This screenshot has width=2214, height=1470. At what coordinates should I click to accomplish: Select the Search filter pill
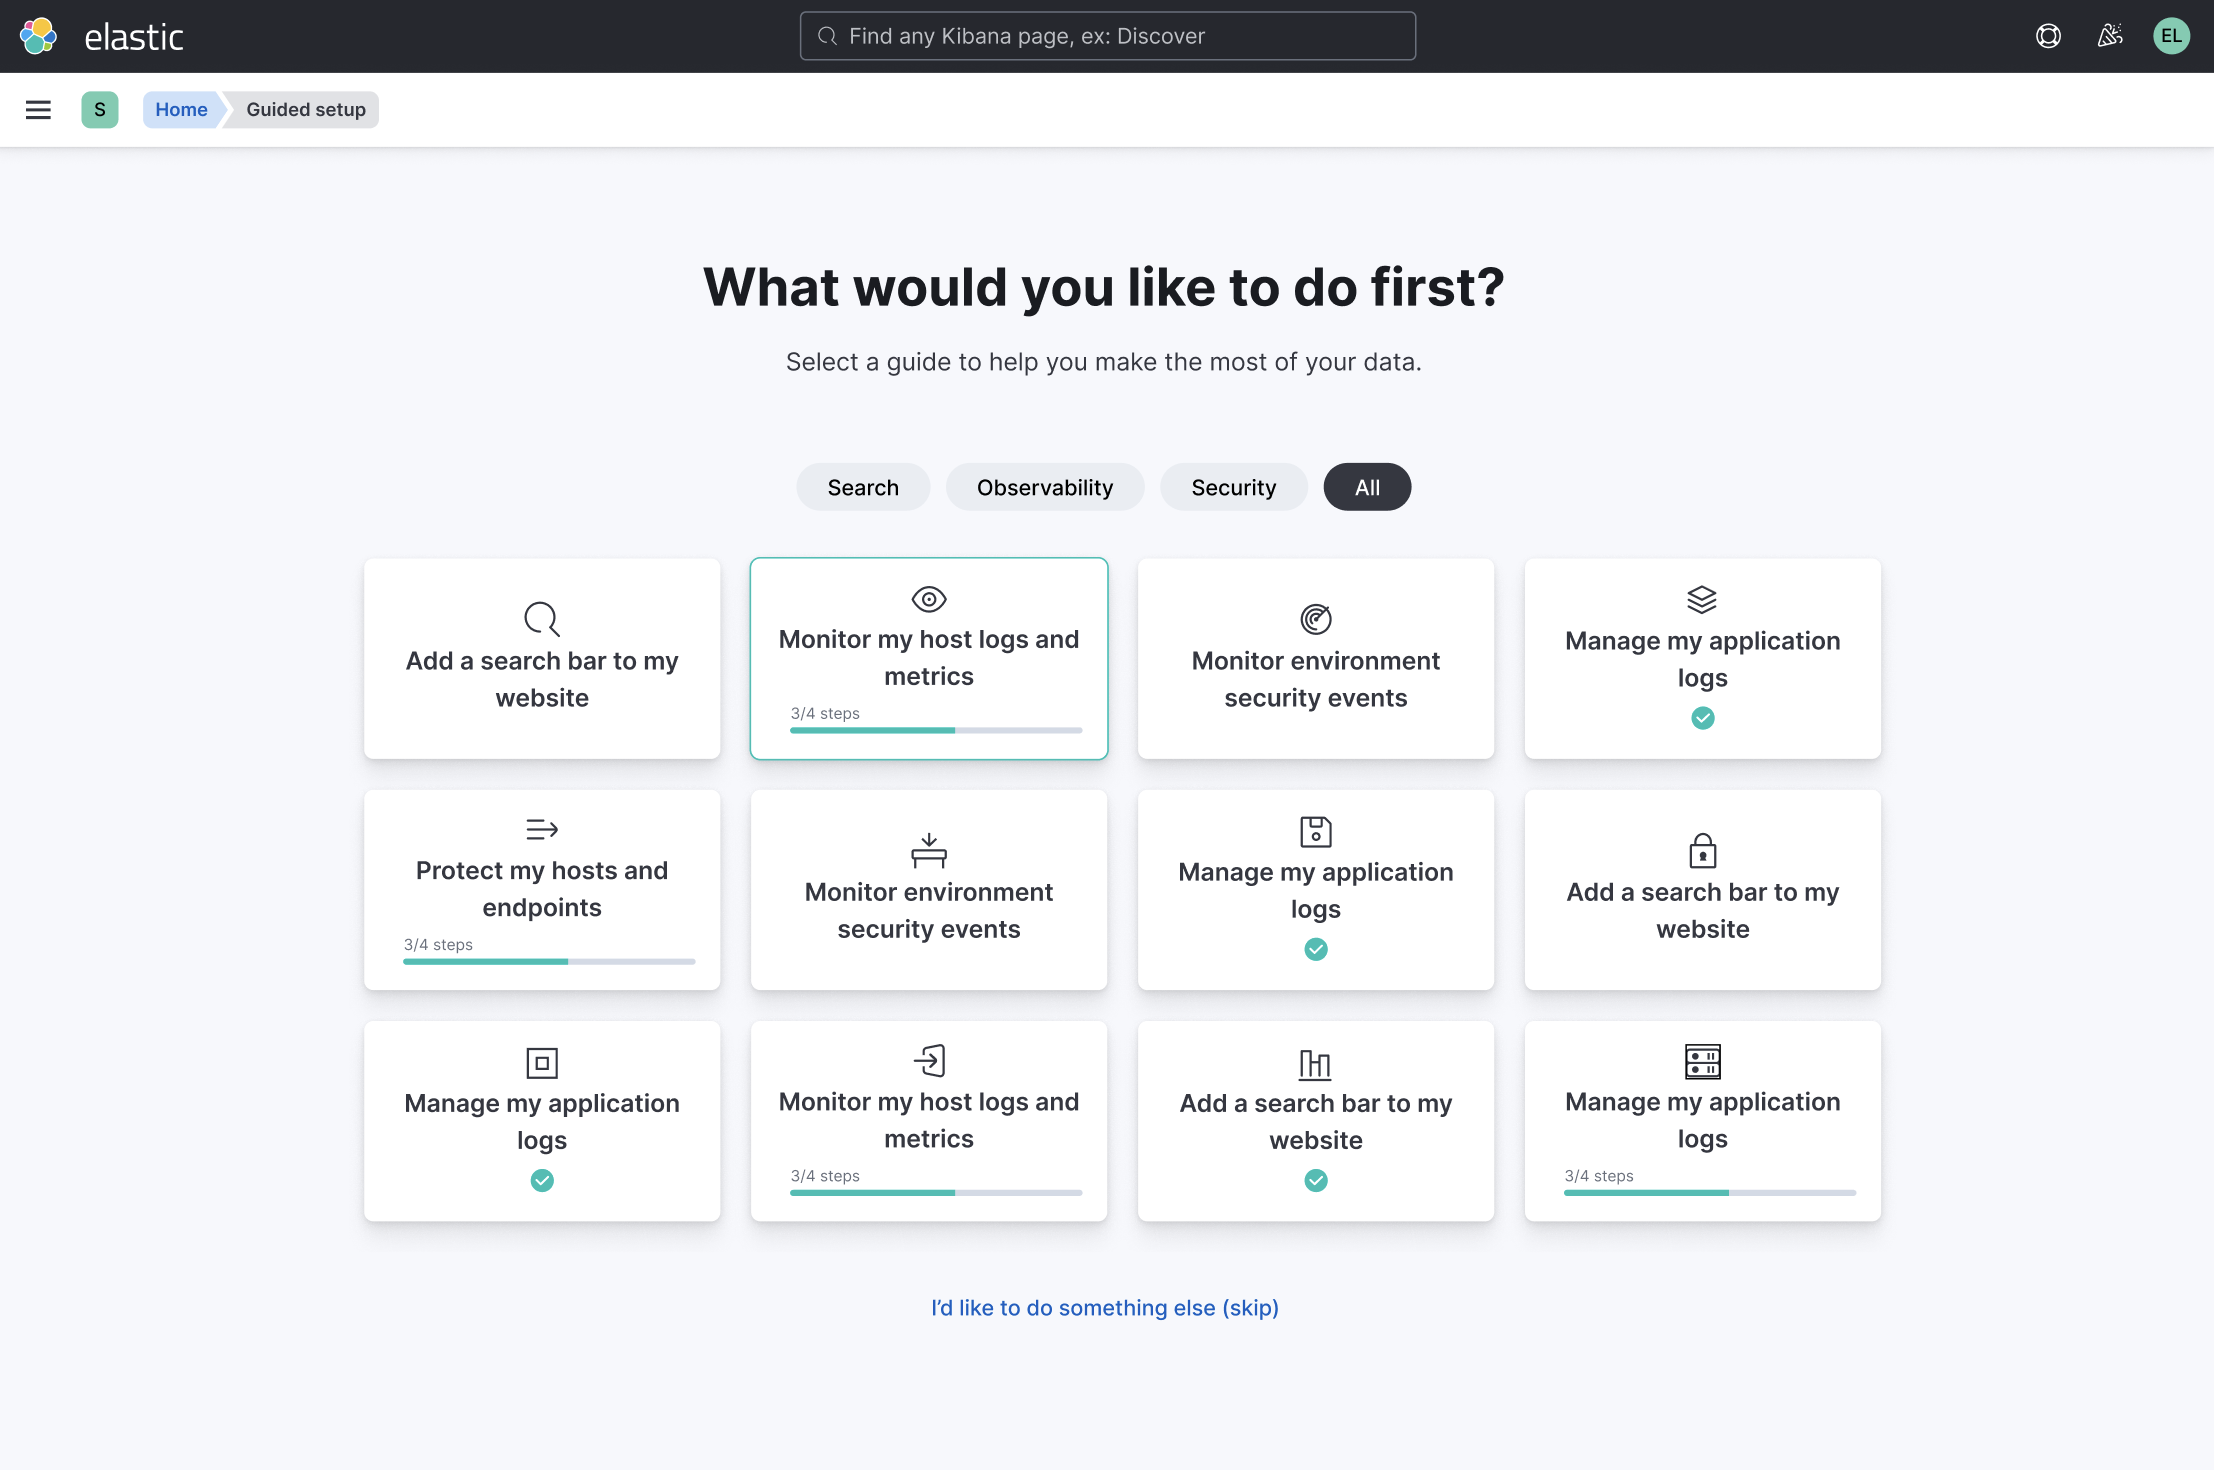863,487
